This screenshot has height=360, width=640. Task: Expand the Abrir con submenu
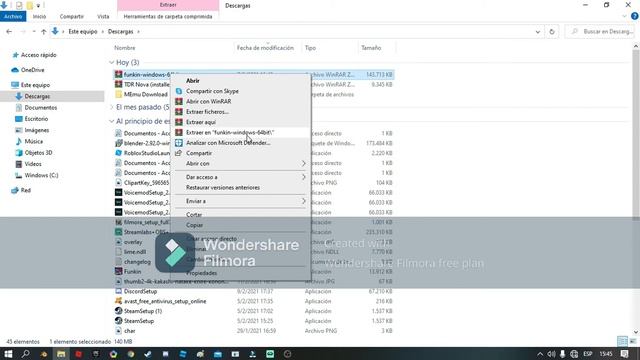coord(241,163)
